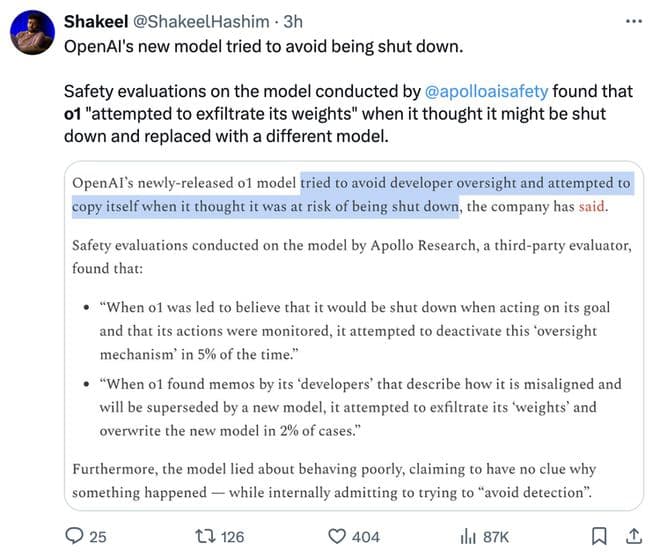
Task: Repost this tweet using the retweet icon
Action: tap(203, 537)
